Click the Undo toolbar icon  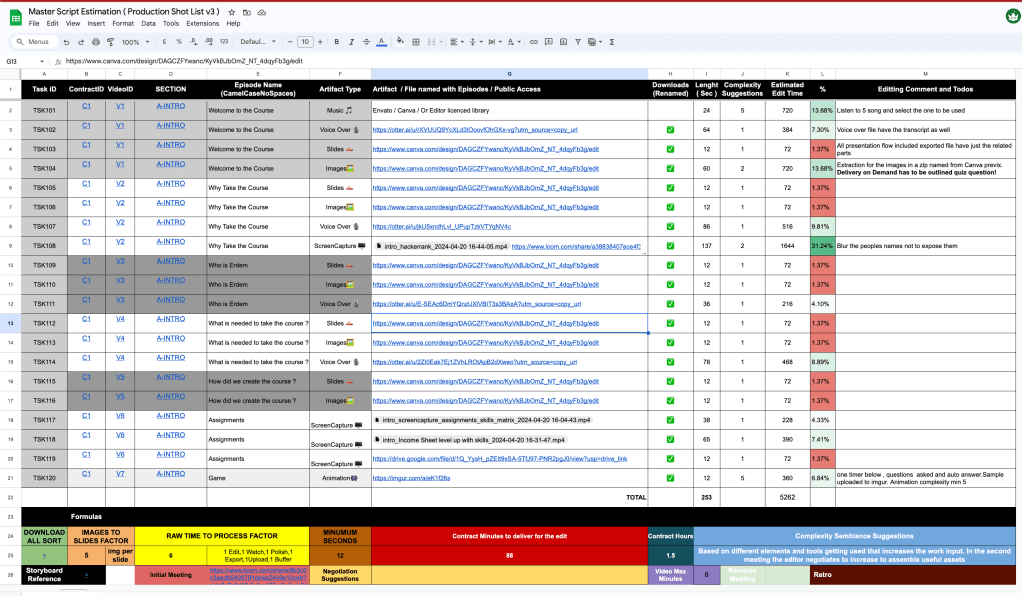pos(66,42)
